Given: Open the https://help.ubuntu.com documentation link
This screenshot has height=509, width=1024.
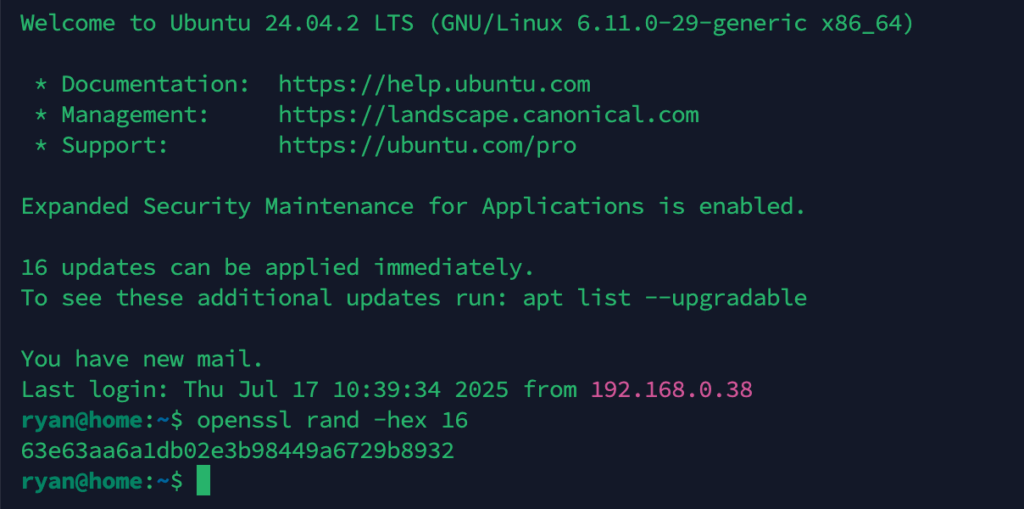Looking at the screenshot, I should 434,84.
